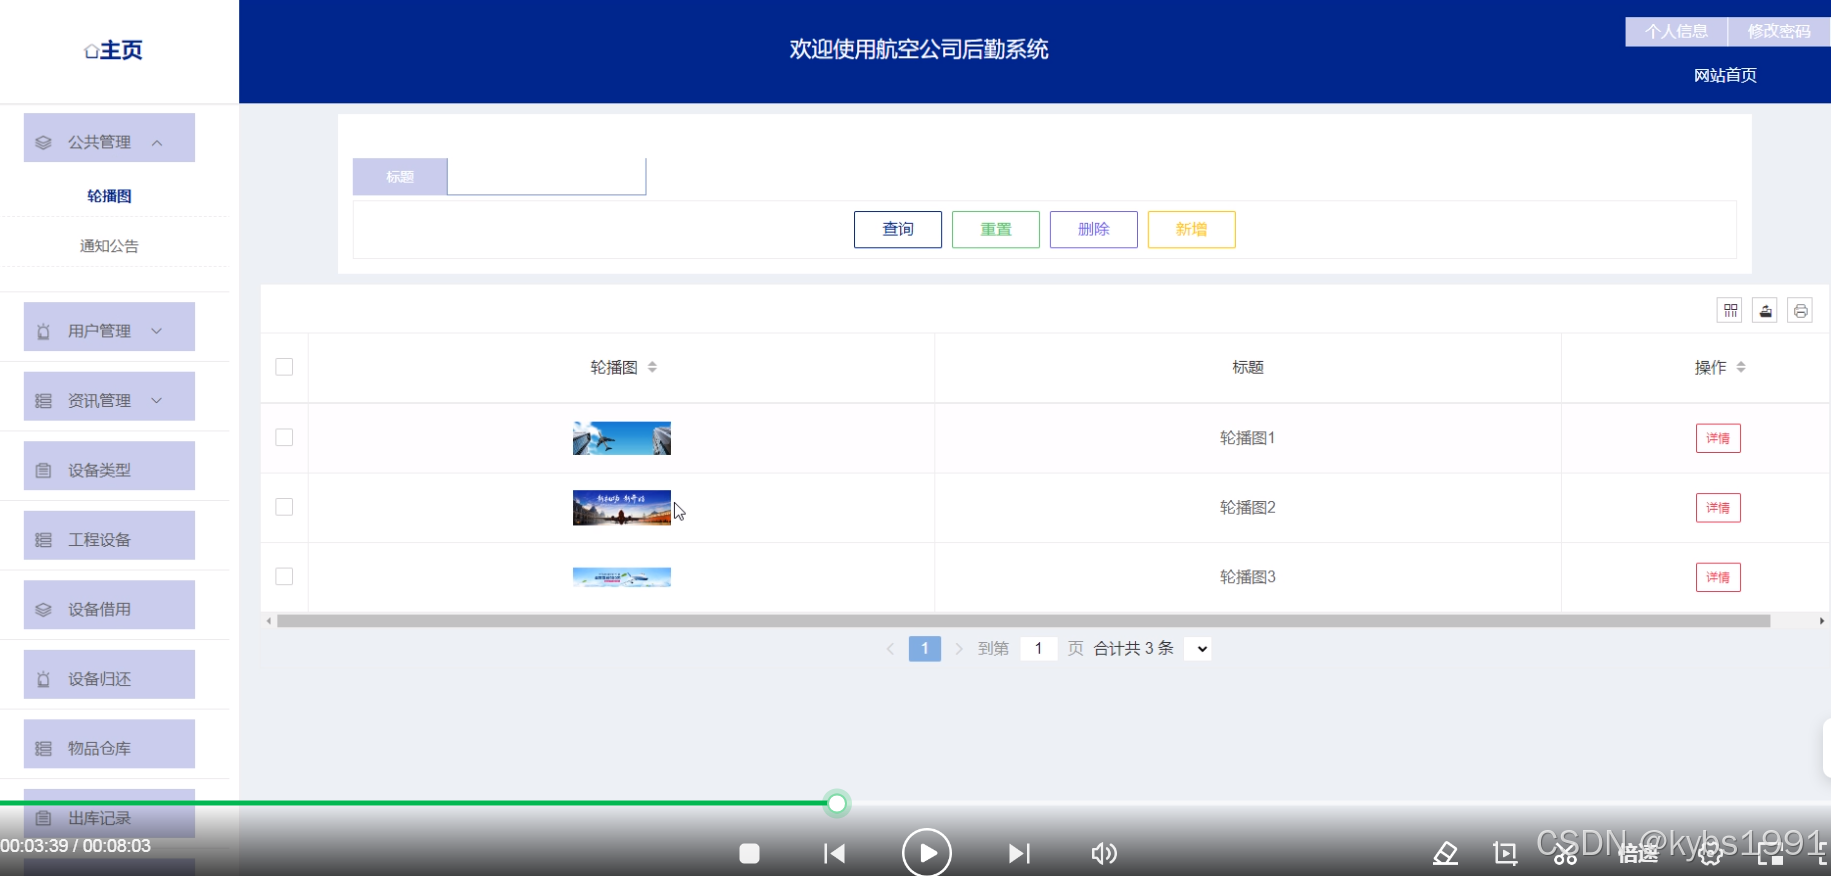1831x876 pixels.
Task: Open the 设备归还 menu
Action: (x=109, y=675)
